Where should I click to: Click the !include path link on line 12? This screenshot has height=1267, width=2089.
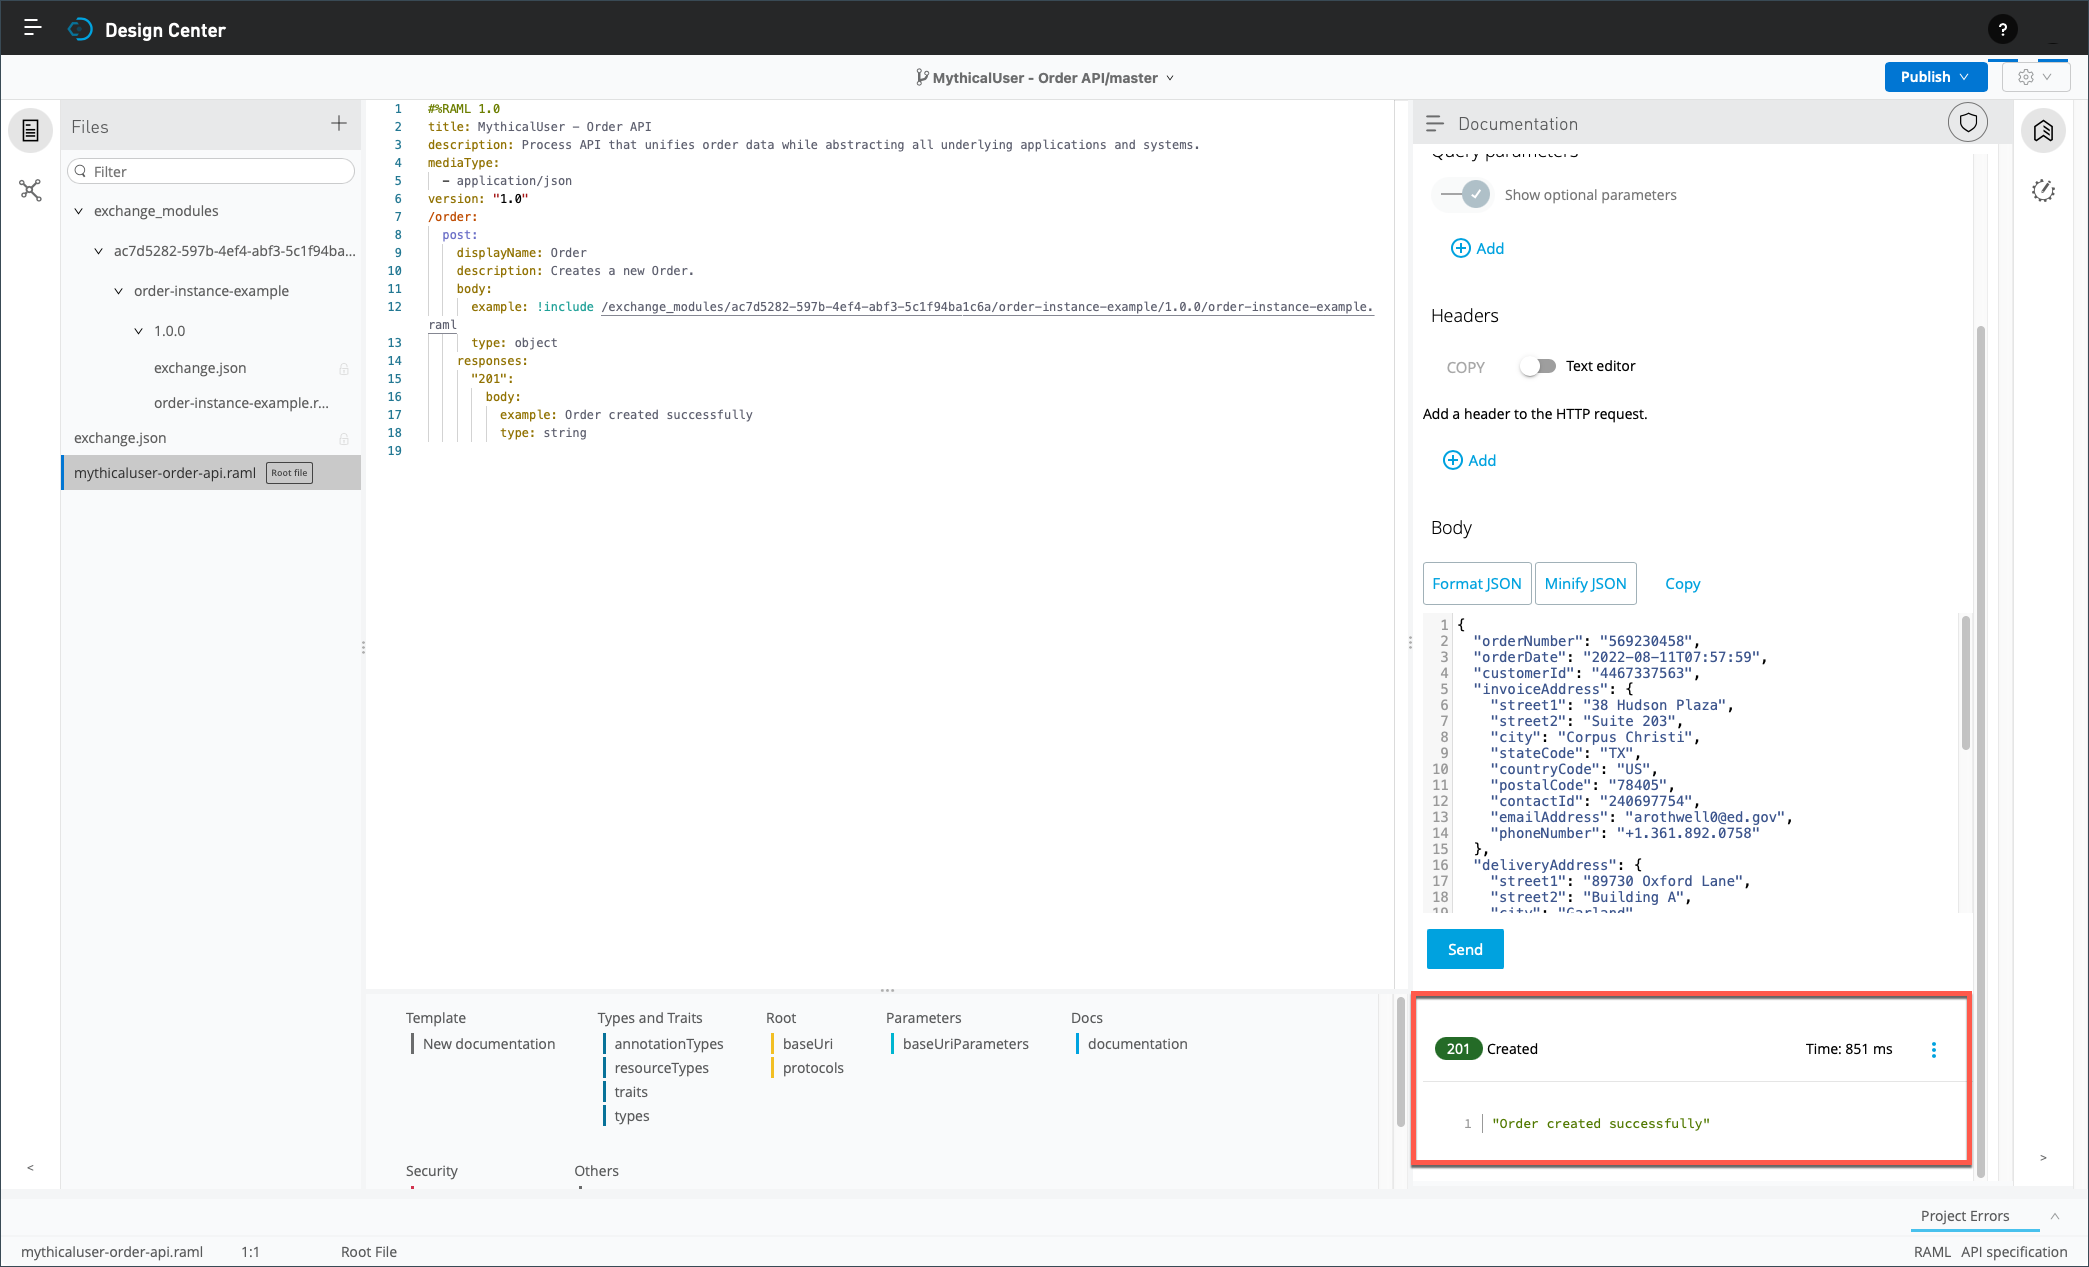coord(987,307)
